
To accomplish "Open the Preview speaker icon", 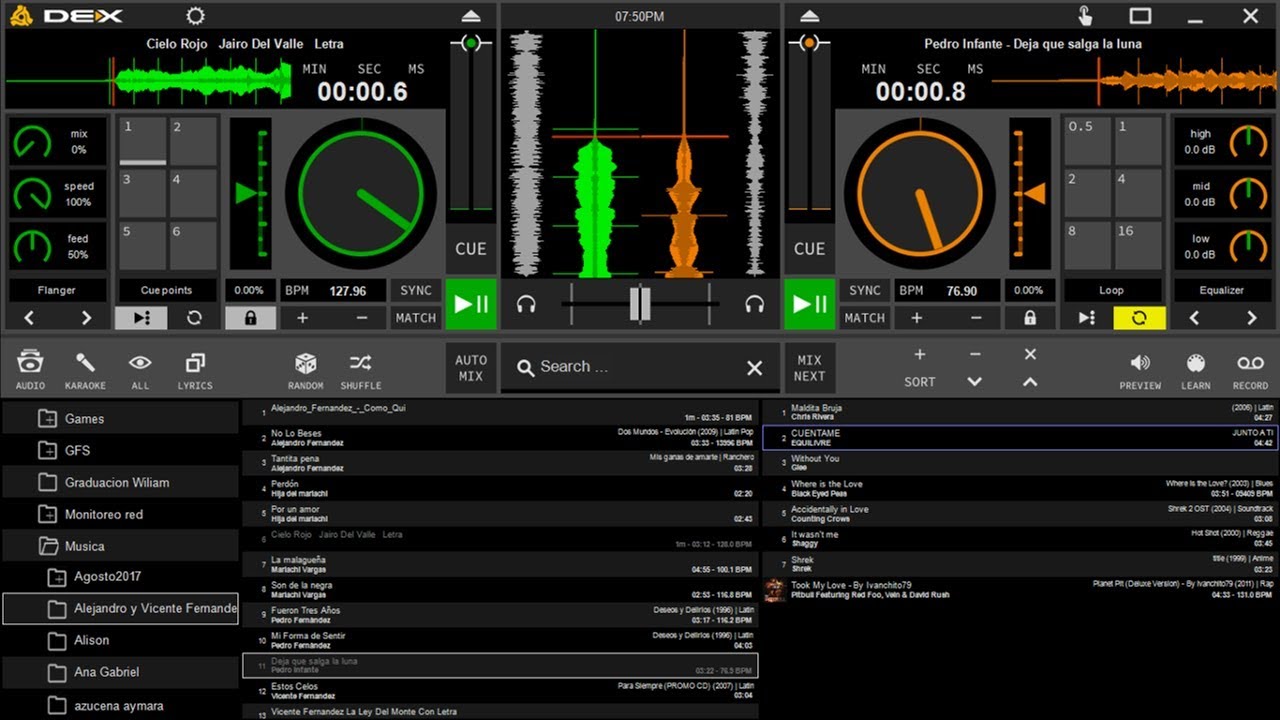I will (1140, 368).
